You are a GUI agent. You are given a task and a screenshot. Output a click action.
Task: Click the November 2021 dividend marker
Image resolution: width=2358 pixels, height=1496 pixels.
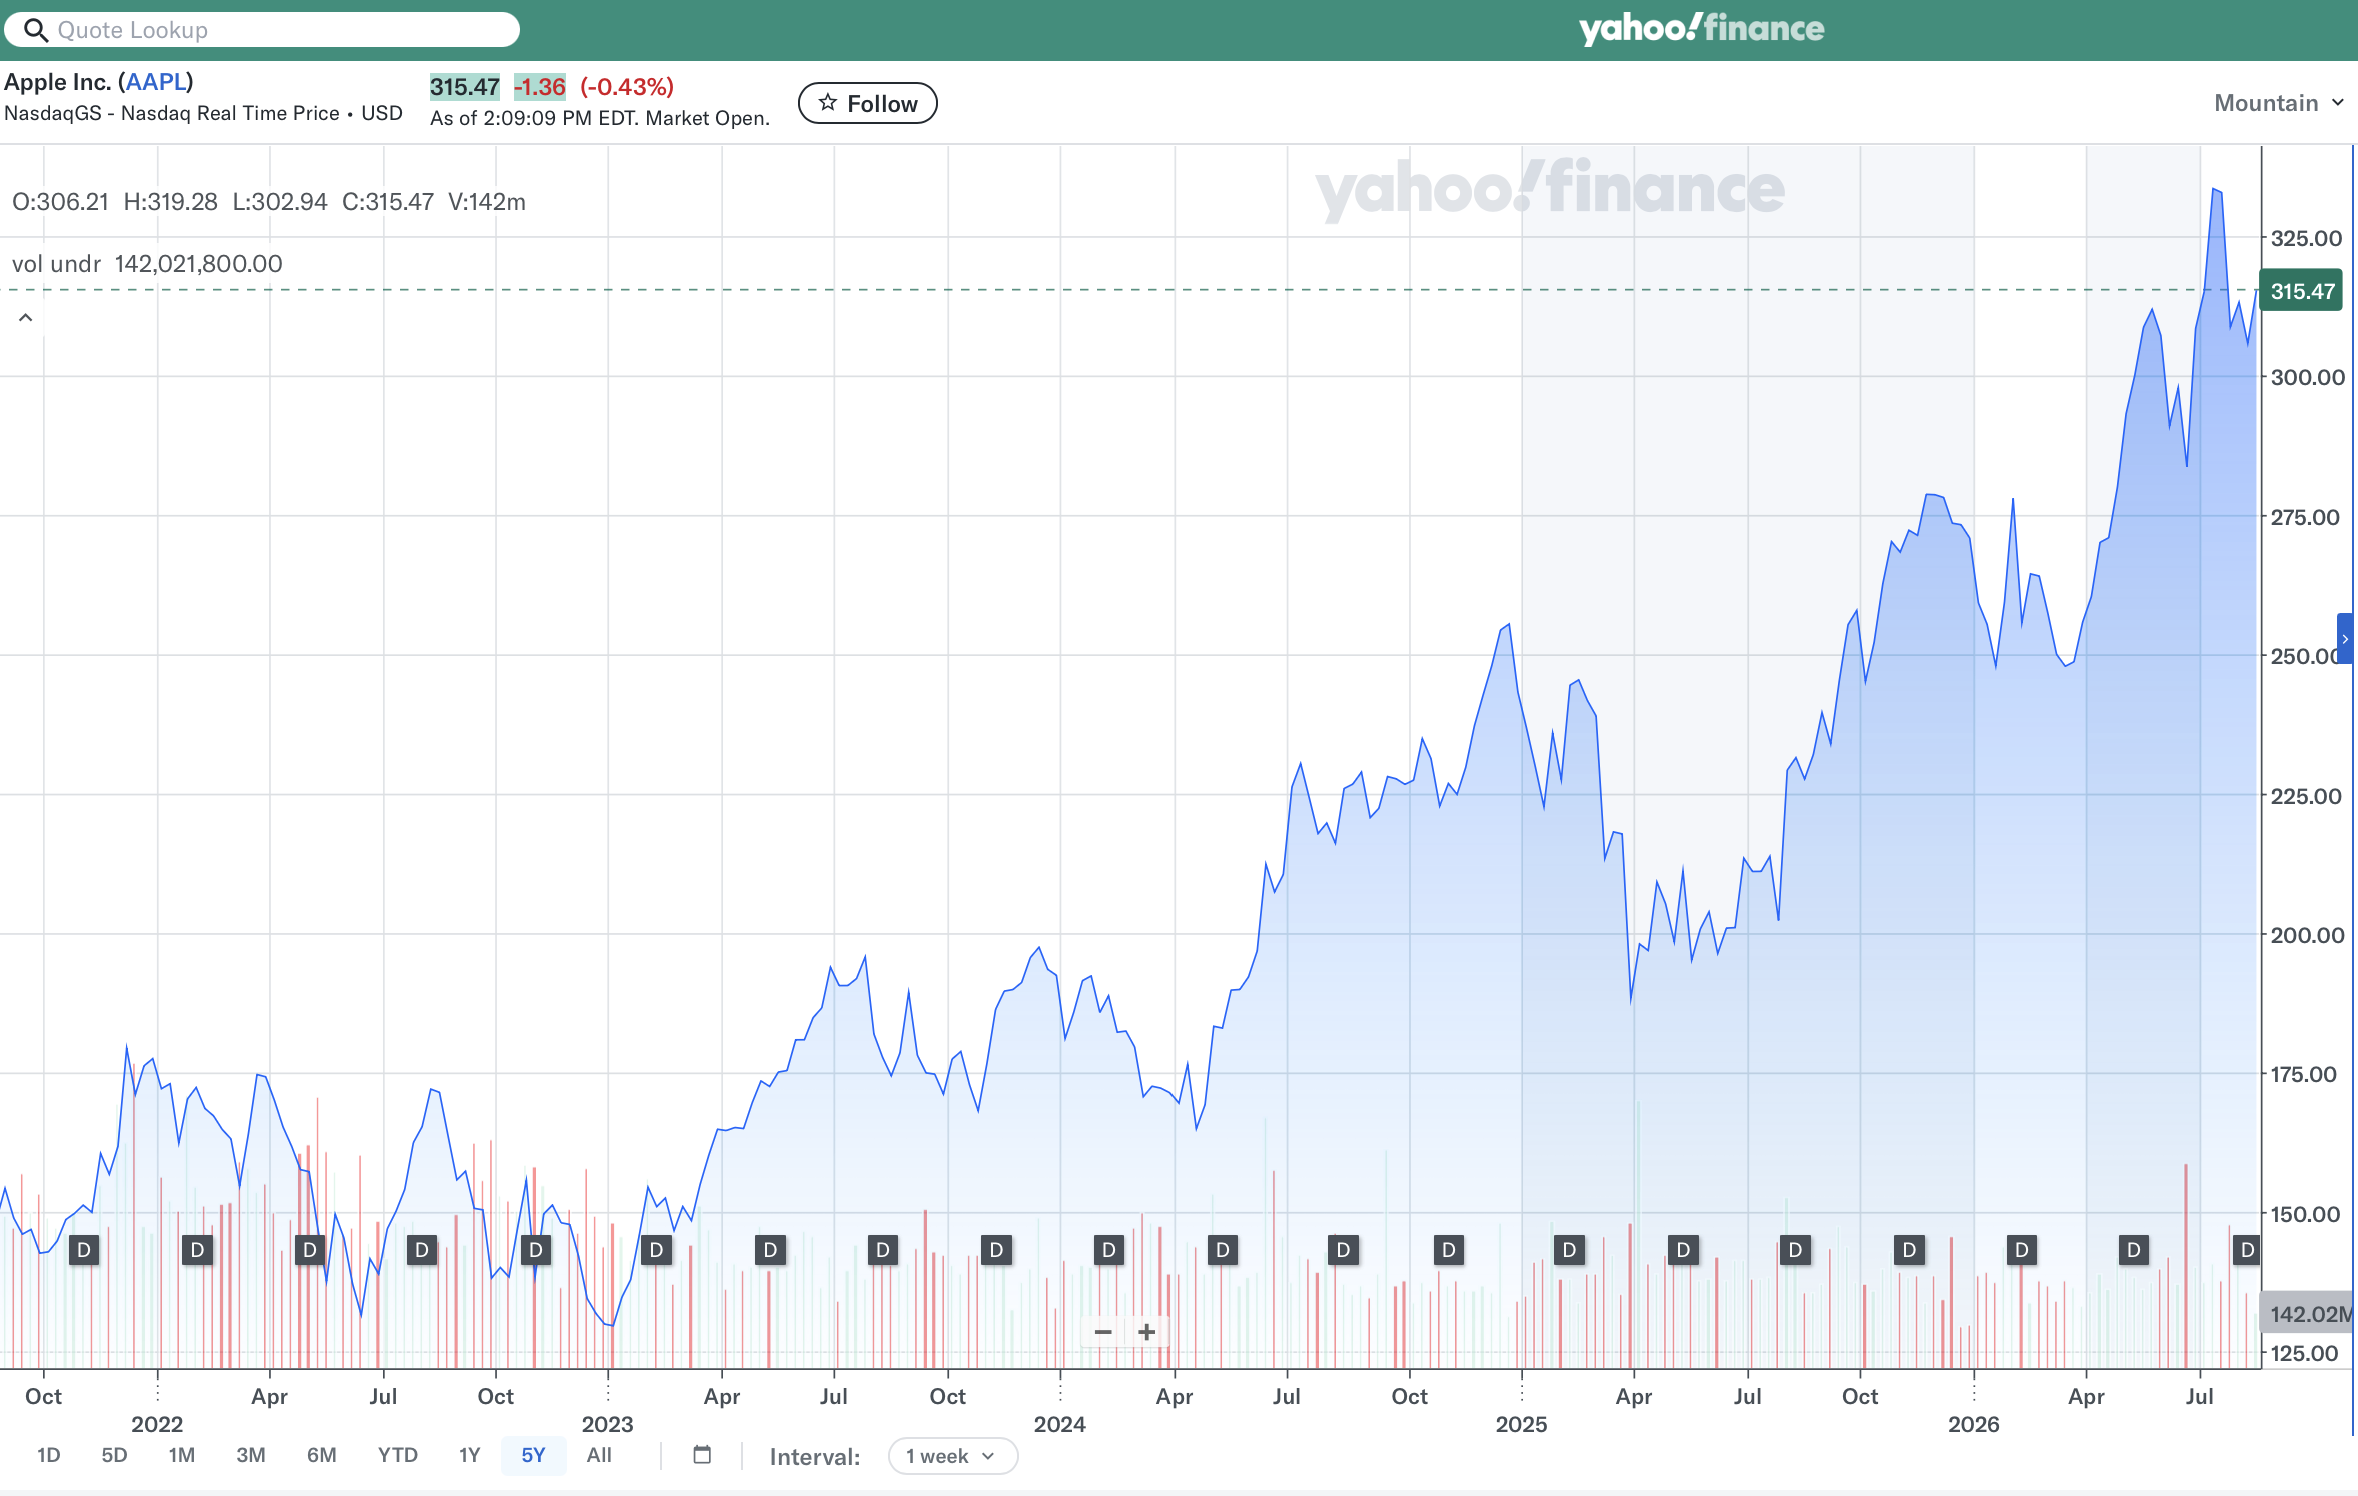pyautogui.click(x=84, y=1249)
